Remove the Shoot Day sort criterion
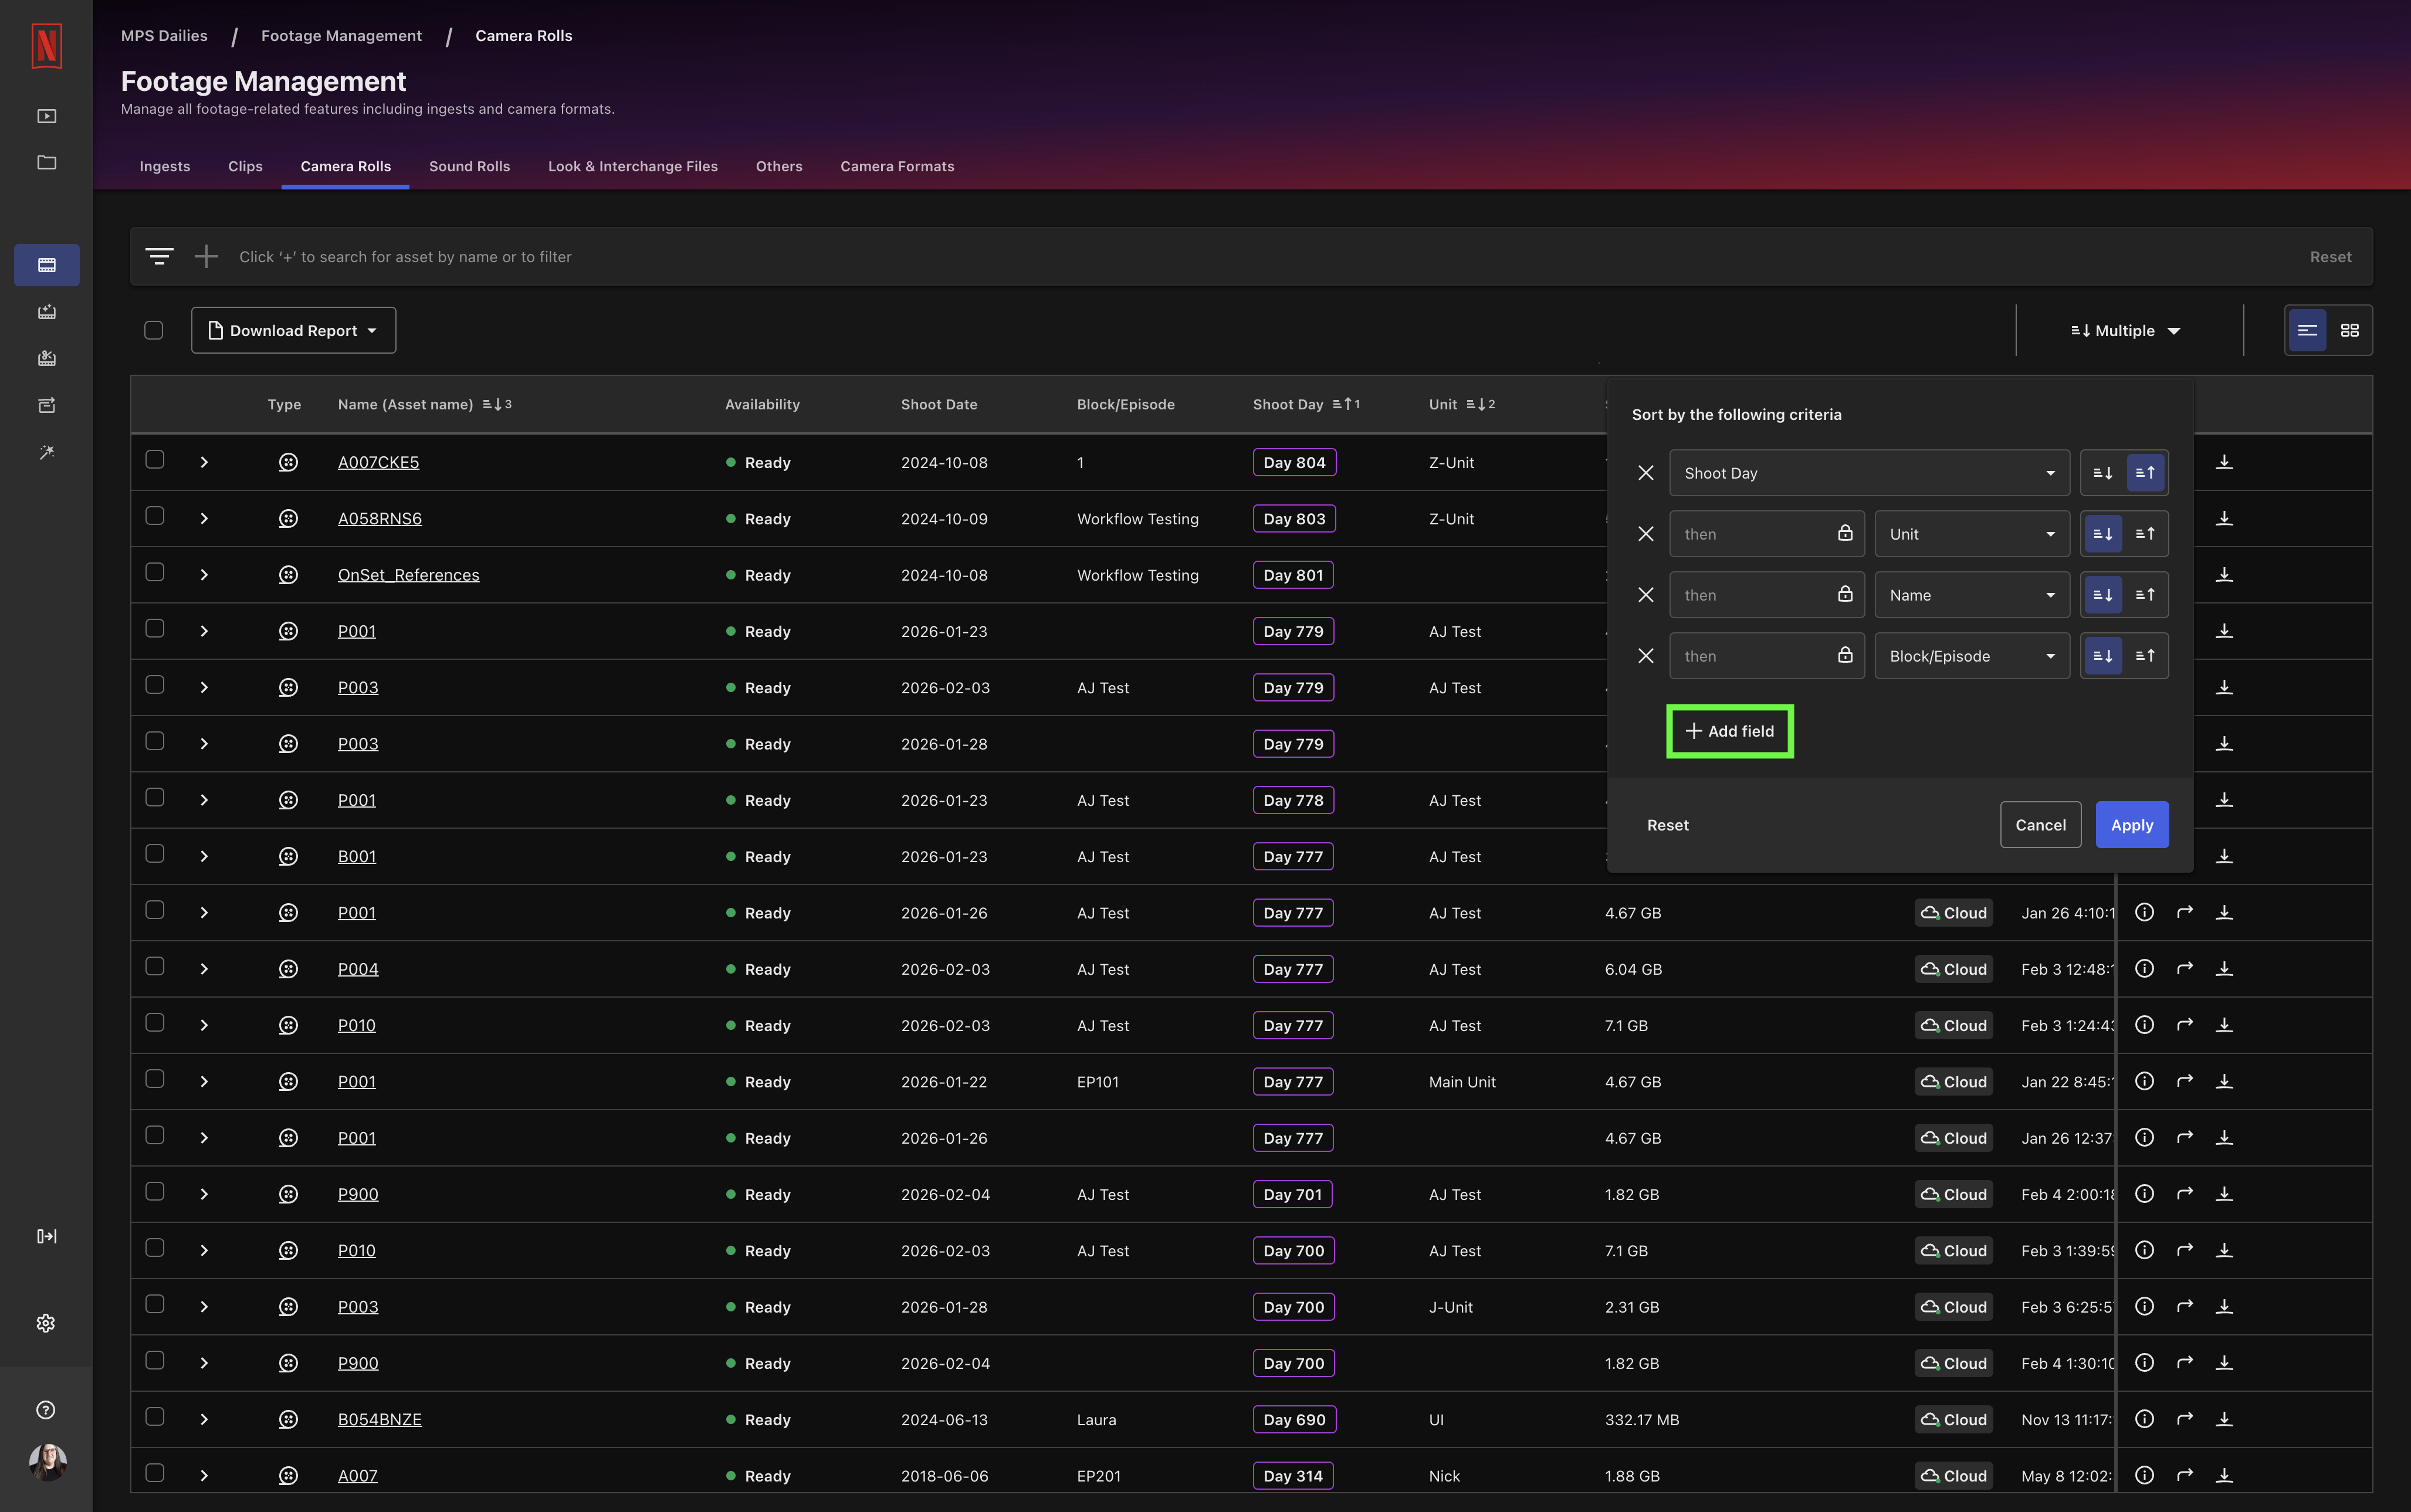2411x1512 pixels. (x=1645, y=473)
